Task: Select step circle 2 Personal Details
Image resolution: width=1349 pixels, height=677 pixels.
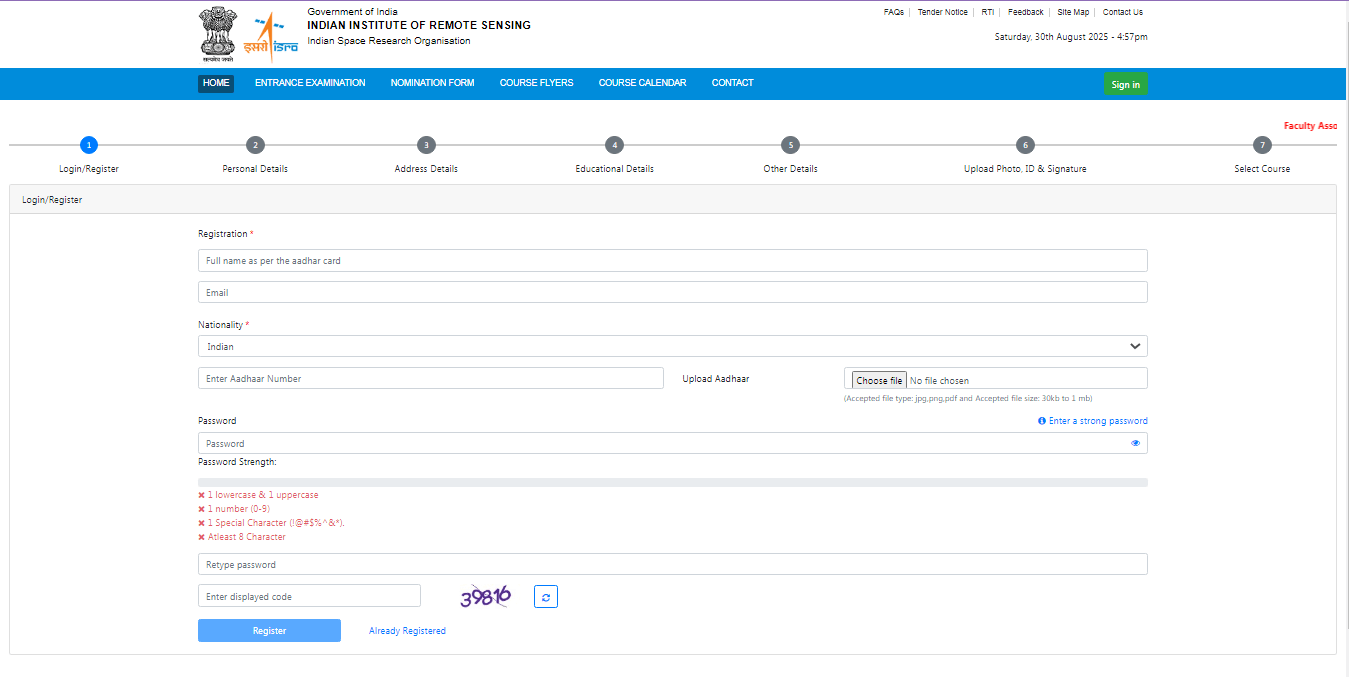Action: coord(254,144)
